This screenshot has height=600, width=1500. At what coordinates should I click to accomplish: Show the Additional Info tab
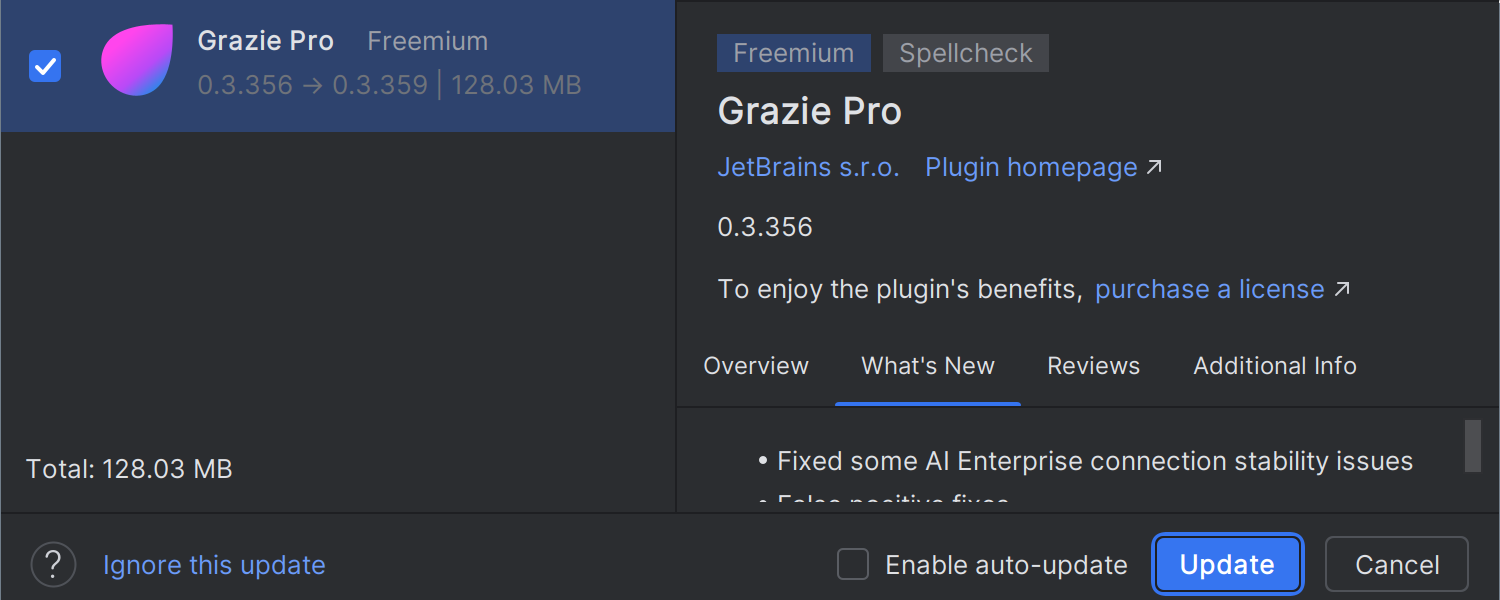tap(1275, 366)
